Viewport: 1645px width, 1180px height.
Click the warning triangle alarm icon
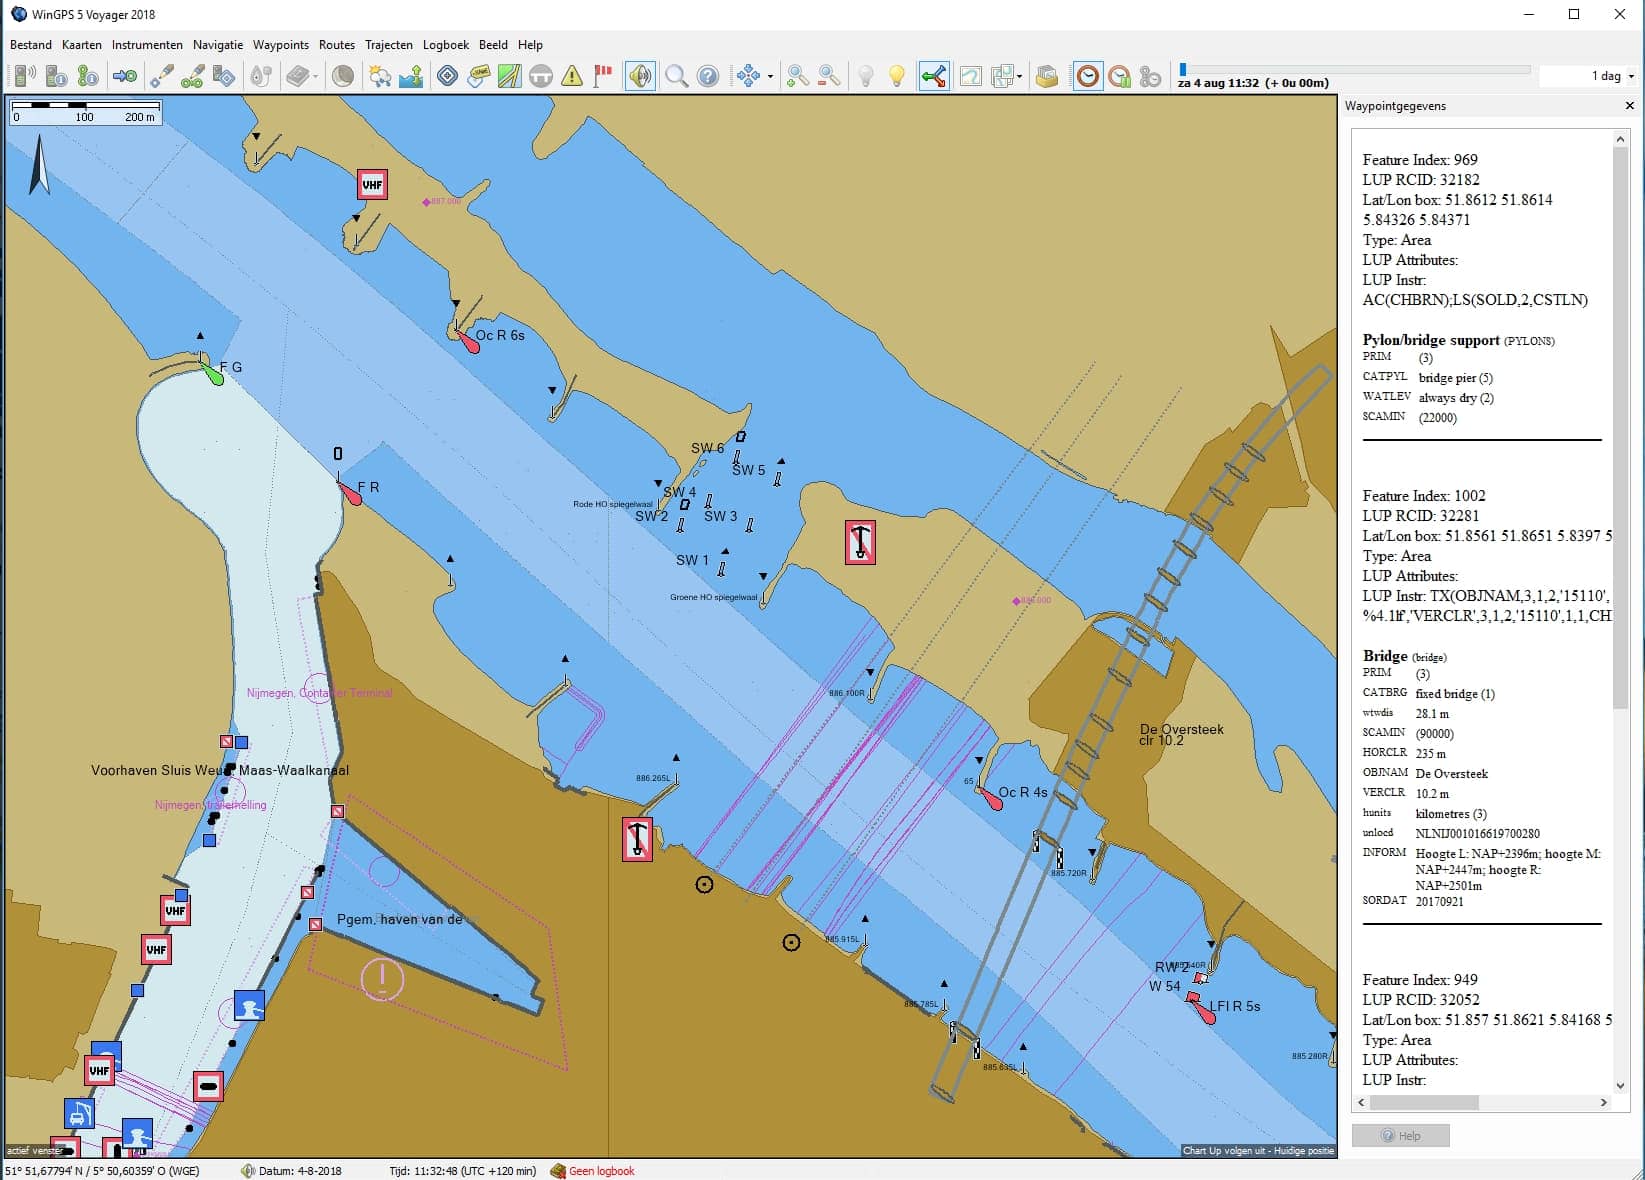pos(572,76)
